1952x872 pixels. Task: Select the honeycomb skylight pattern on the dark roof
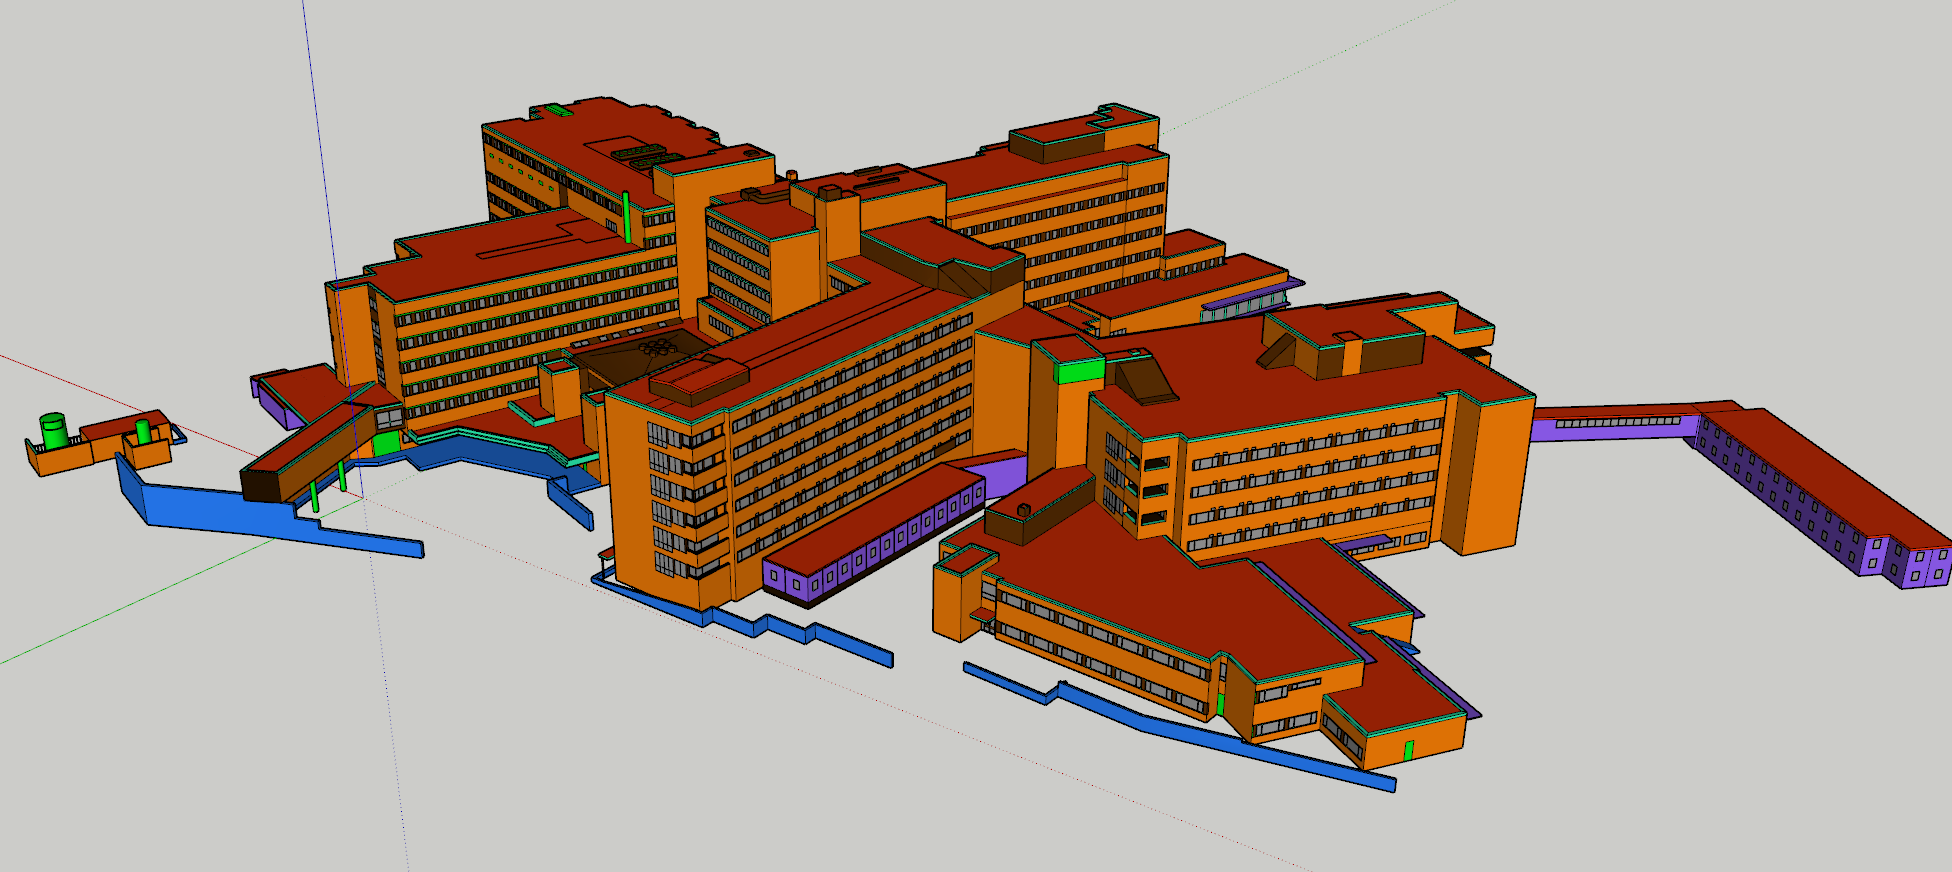pyautogui.click(x=657, y=347)
